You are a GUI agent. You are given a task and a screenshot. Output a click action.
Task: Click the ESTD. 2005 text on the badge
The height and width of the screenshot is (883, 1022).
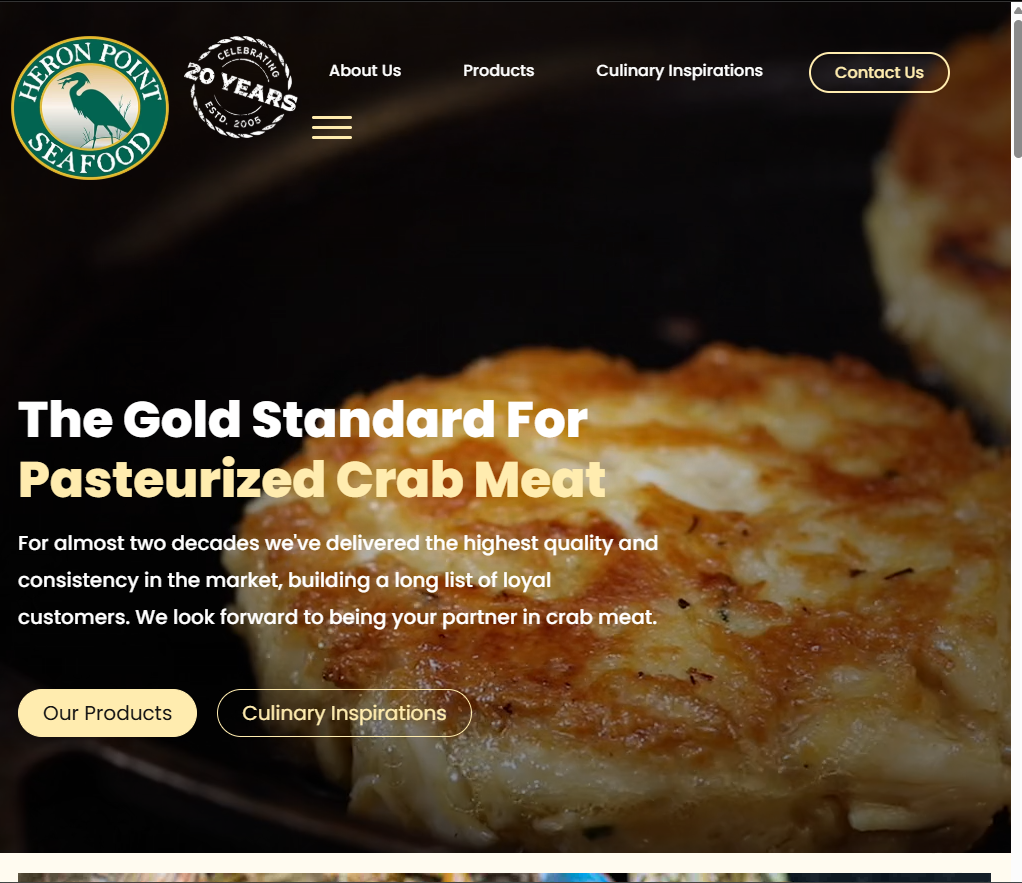click(233, 115)
